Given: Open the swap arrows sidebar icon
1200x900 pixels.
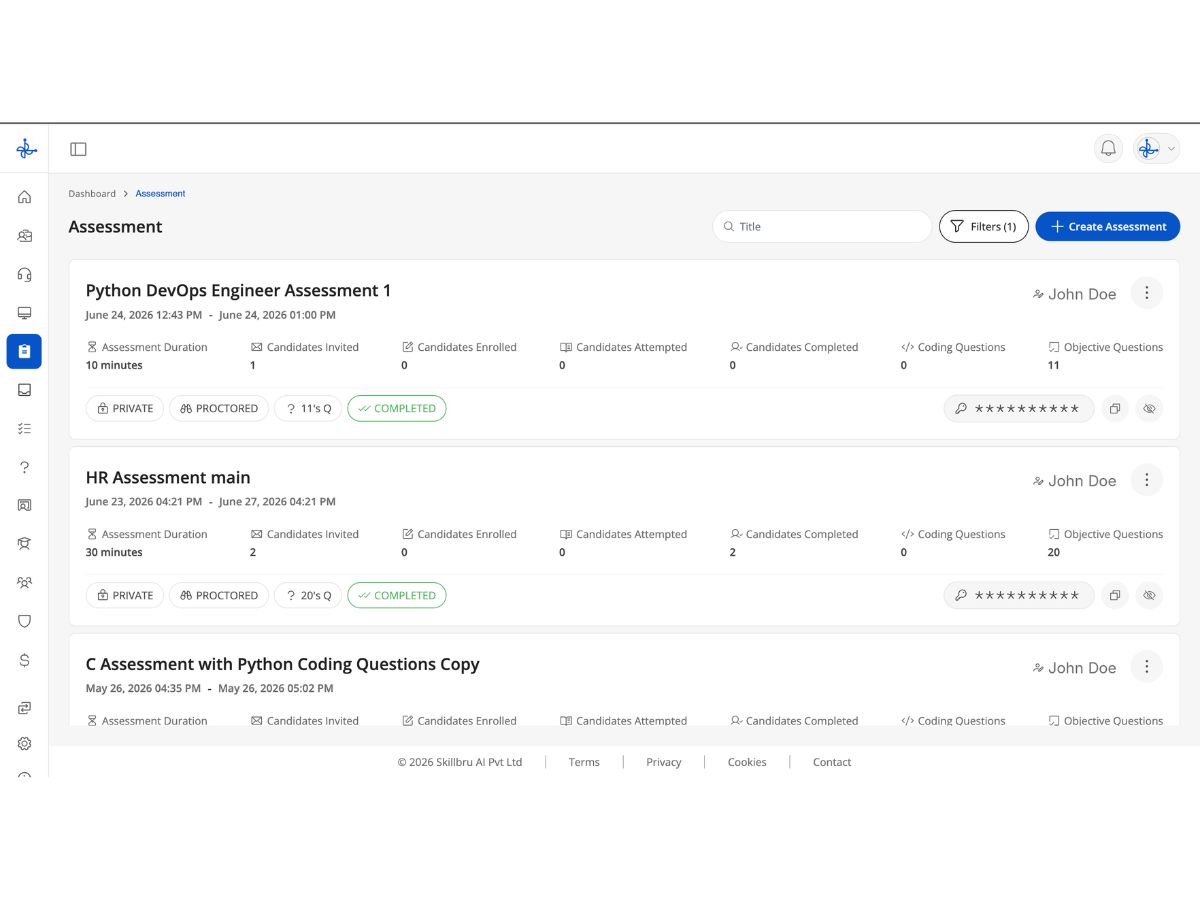Looking at the screenshot, I should [x=25, y=707].
